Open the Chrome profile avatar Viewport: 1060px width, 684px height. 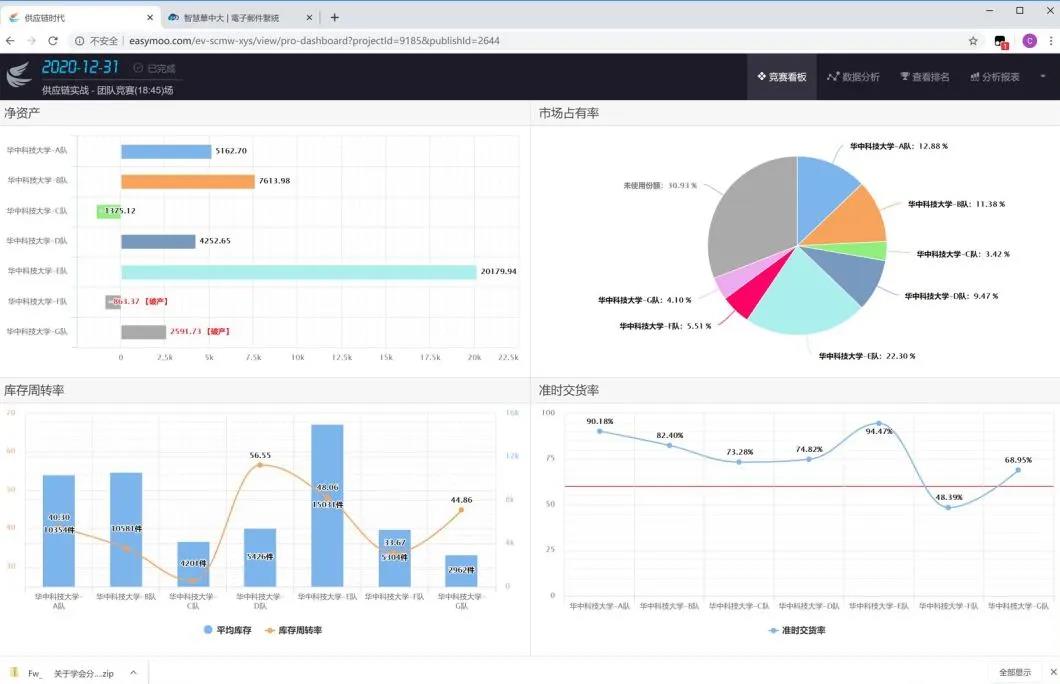[x=1029, y=41]
